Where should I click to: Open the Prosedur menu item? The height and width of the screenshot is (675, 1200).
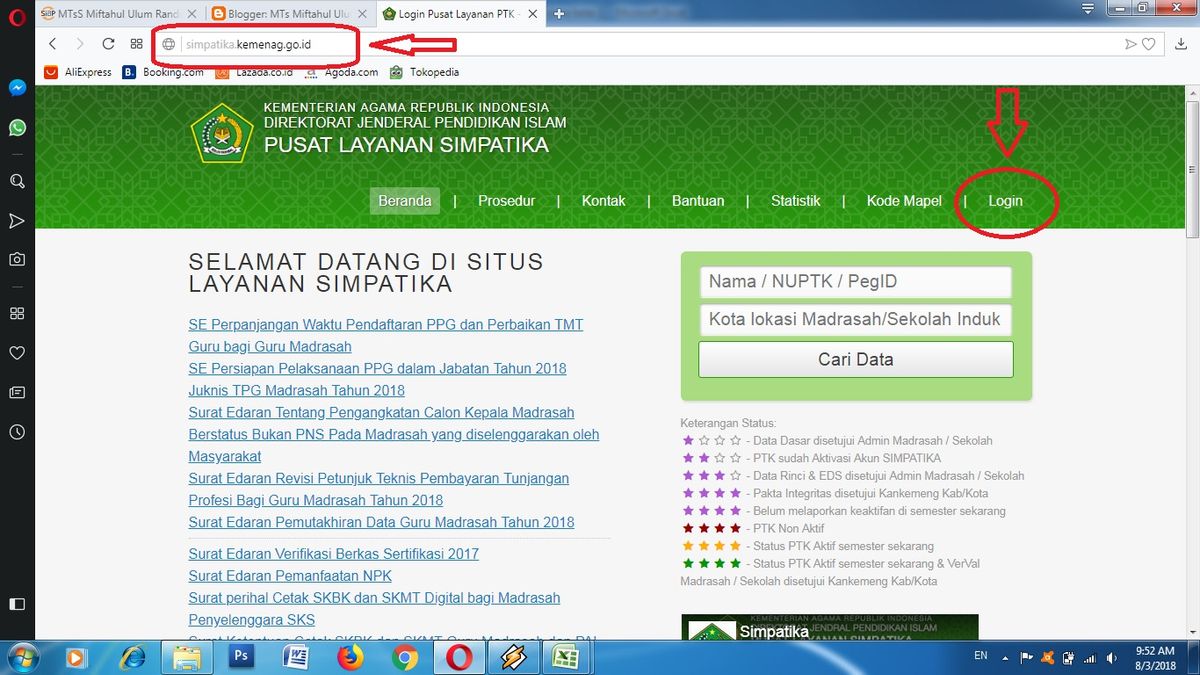click(506, 200)
